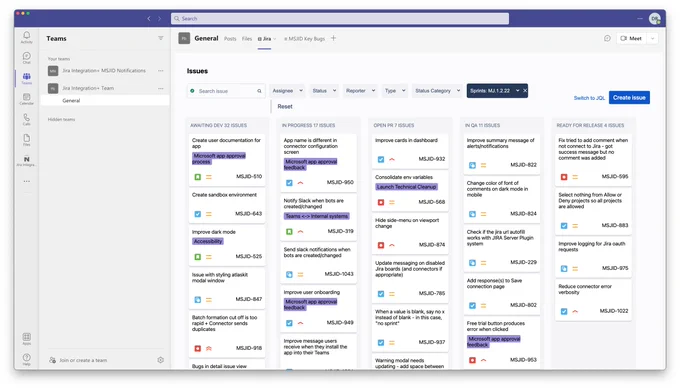680x389 pixels.
Task: Select the Jira Integration+ Team
Action: click(x=88, y=88)
